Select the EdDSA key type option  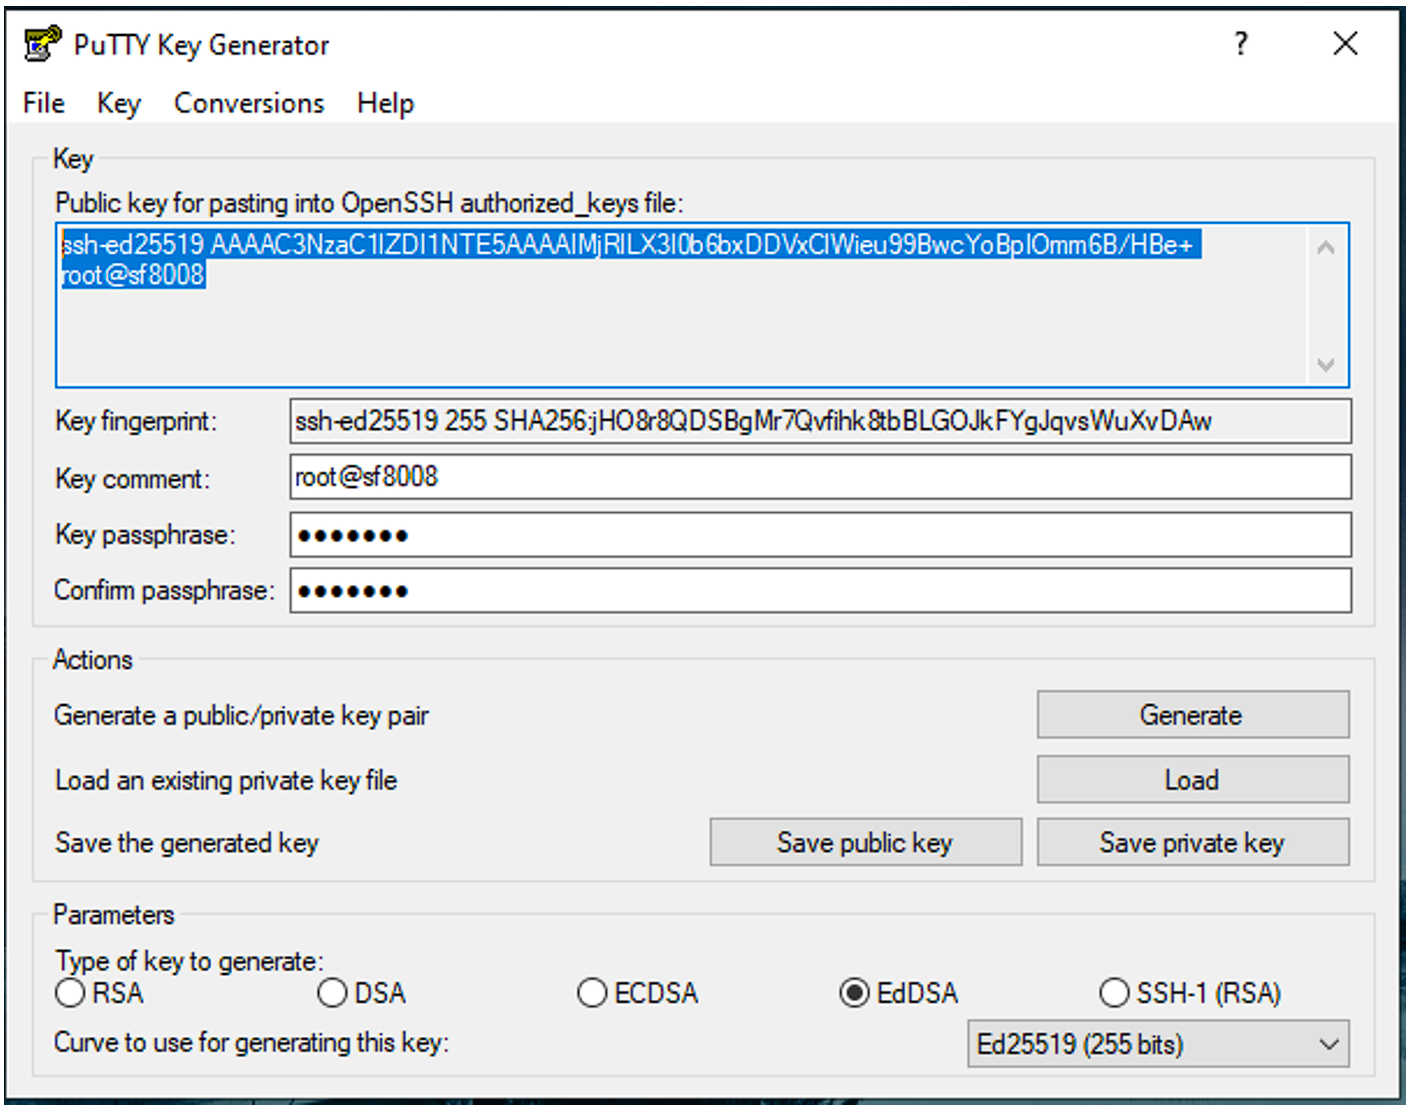pyautogui.click(x=854, y=993)
